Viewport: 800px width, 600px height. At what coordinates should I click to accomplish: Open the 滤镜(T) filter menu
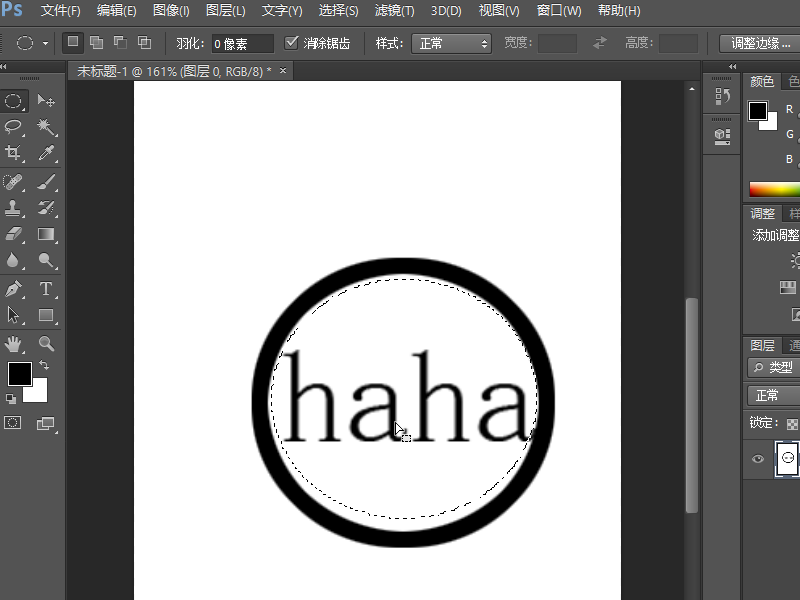394,11
